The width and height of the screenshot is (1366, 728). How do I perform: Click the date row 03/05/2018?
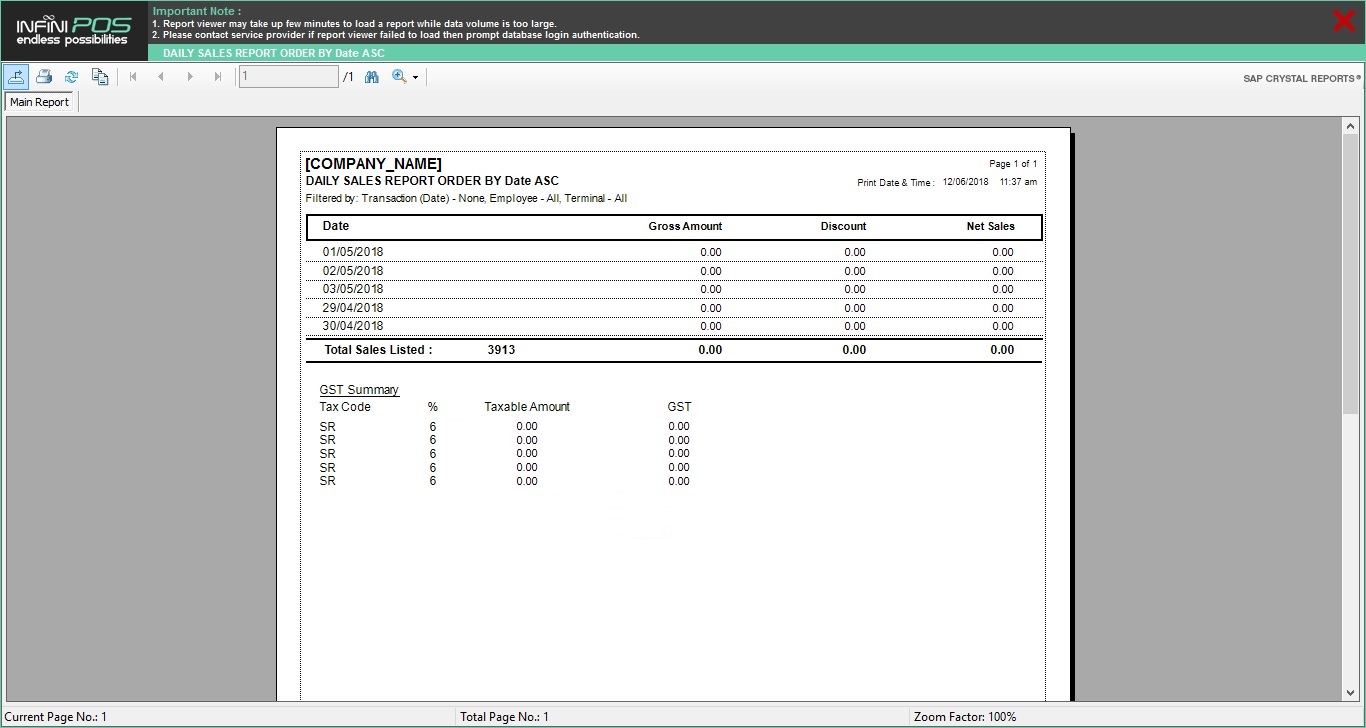674,289
